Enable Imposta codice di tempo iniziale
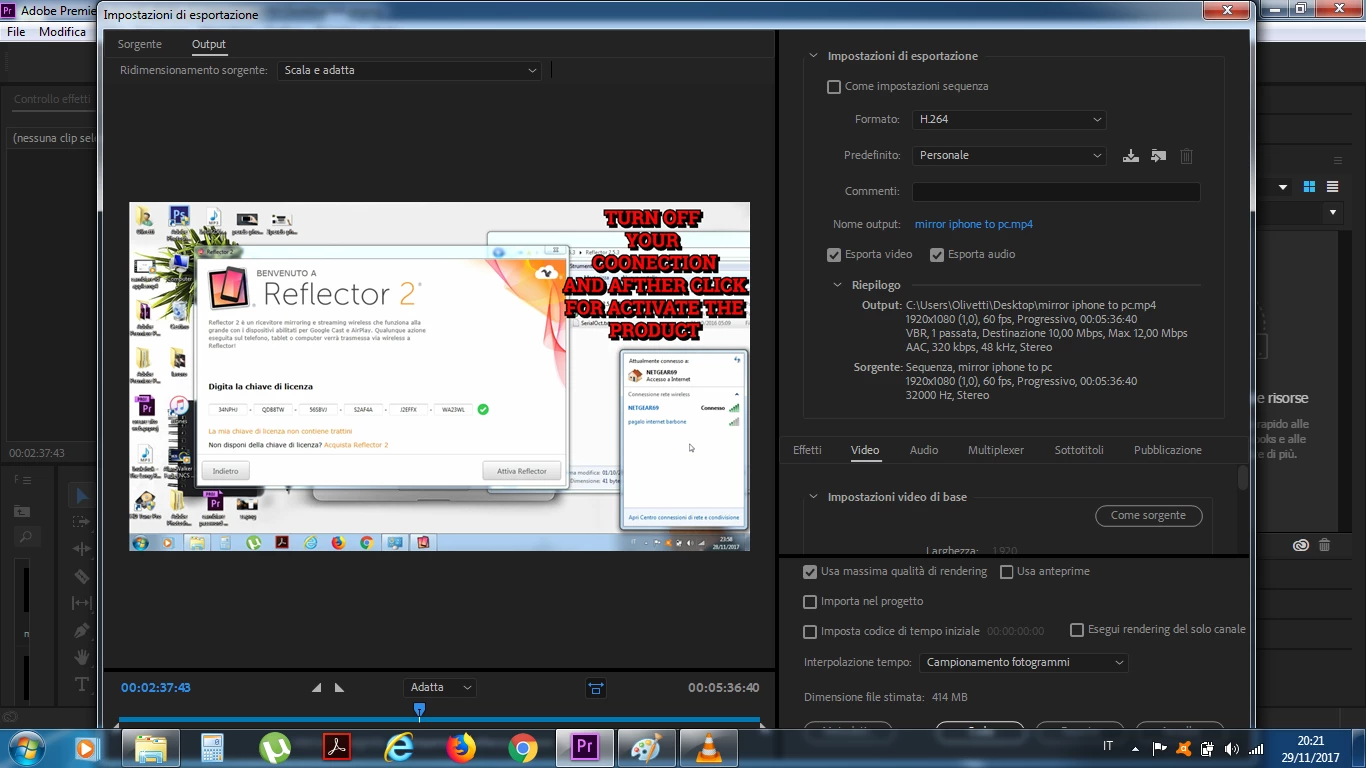This screenshot has width=1366, height=768. [x=810, y=632]
